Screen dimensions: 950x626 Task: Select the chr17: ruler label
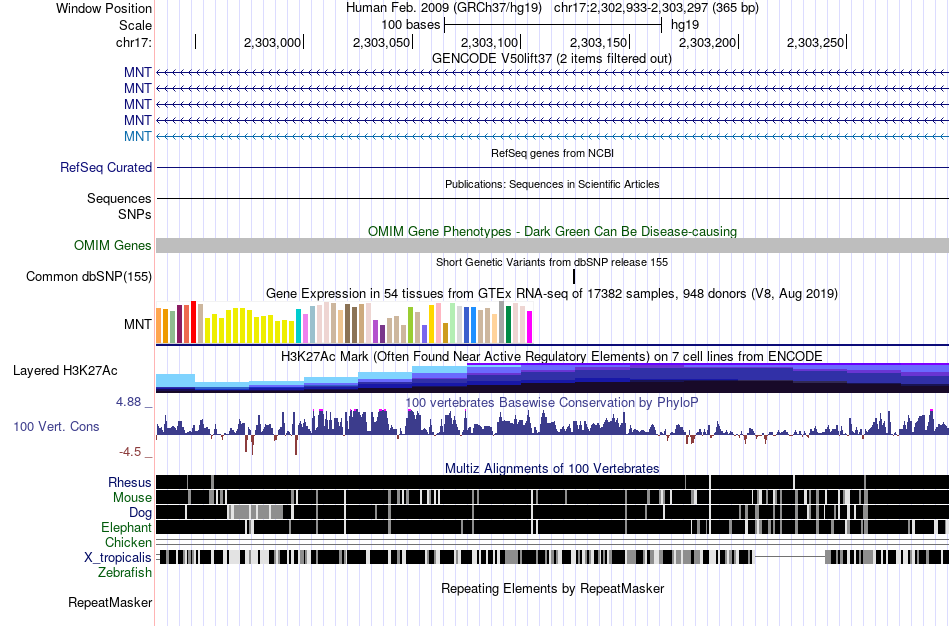[x=133, y=42]
